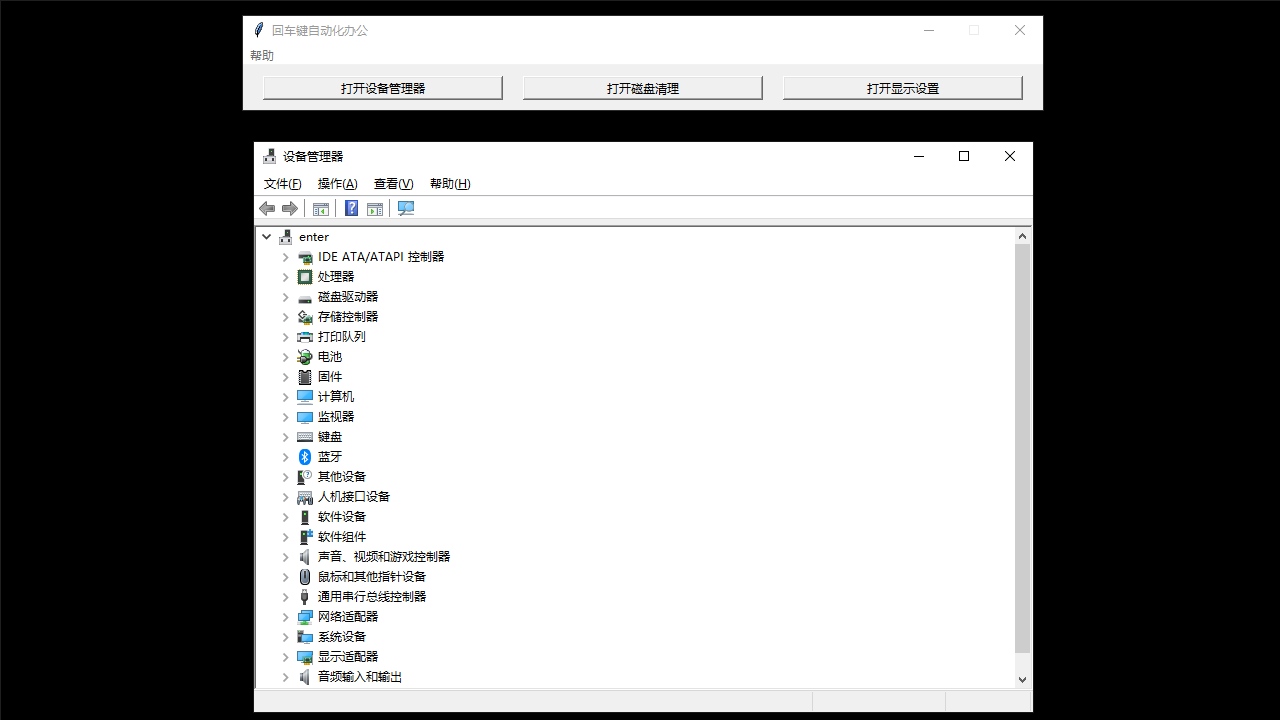The image size is (1280, 720).
Task: Open the 帮助 menu in 回车键自动化办公 window
Action: [x=261, y=55]
